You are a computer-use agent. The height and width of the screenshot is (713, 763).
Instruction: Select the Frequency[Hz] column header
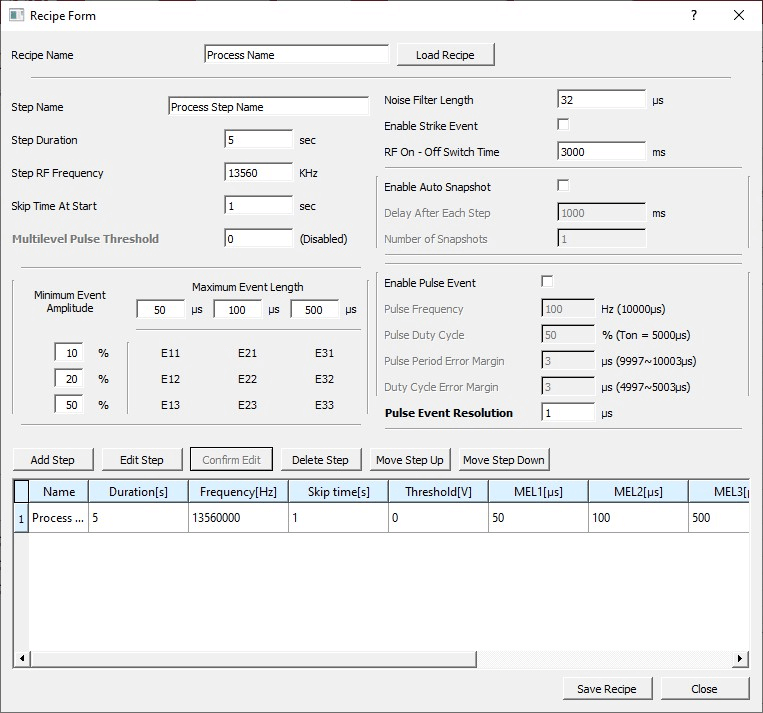238,491
